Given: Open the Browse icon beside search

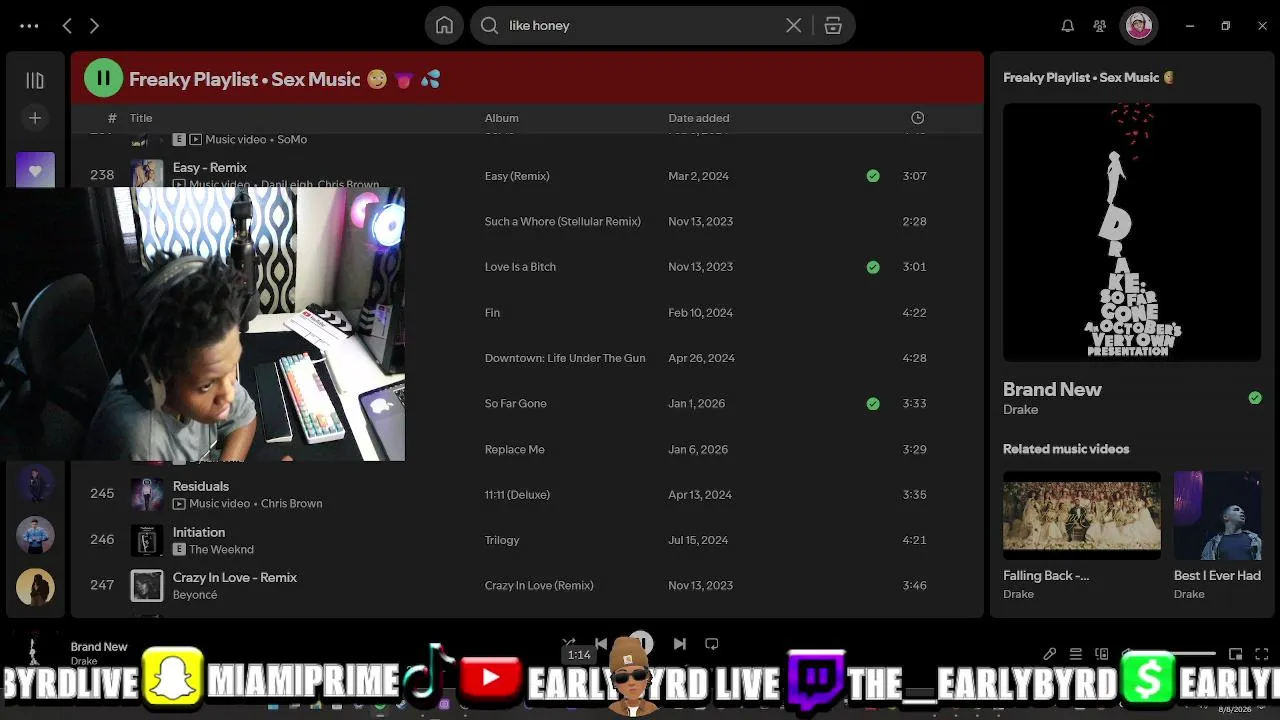Looking at the screenshot, I should point(833,26).
